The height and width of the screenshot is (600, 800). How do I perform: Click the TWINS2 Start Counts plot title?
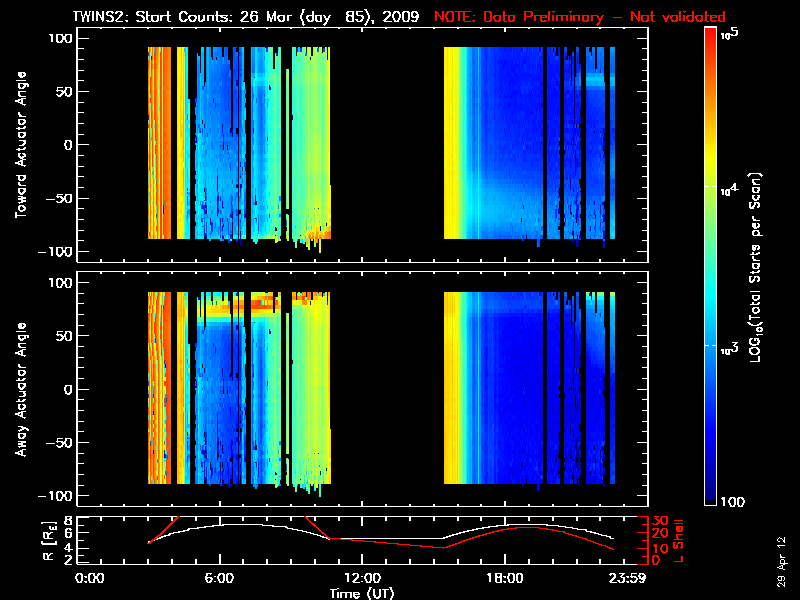pyautogui.click(x=249, y=17)
